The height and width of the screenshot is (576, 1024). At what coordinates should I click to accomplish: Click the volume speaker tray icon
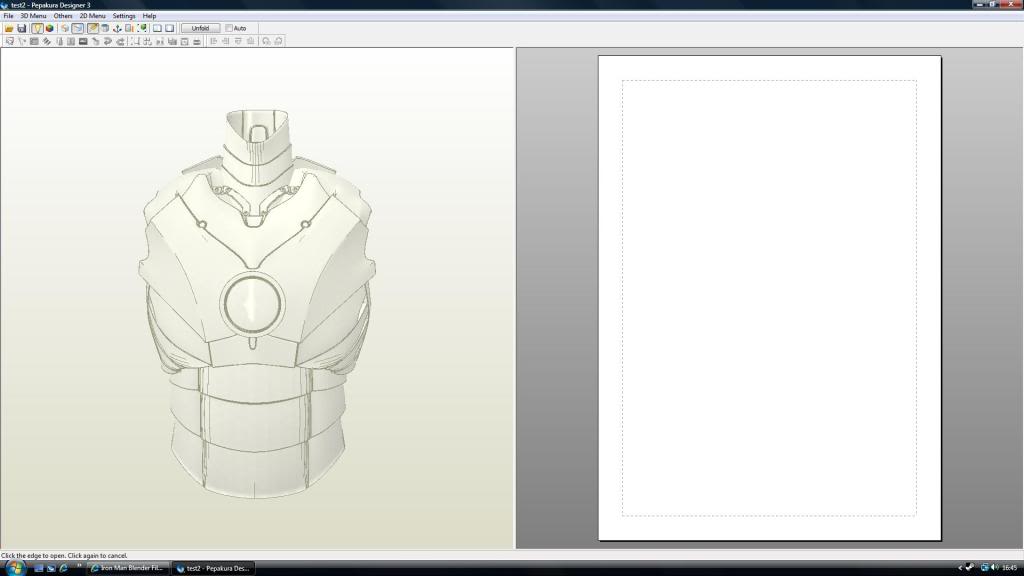994,568
